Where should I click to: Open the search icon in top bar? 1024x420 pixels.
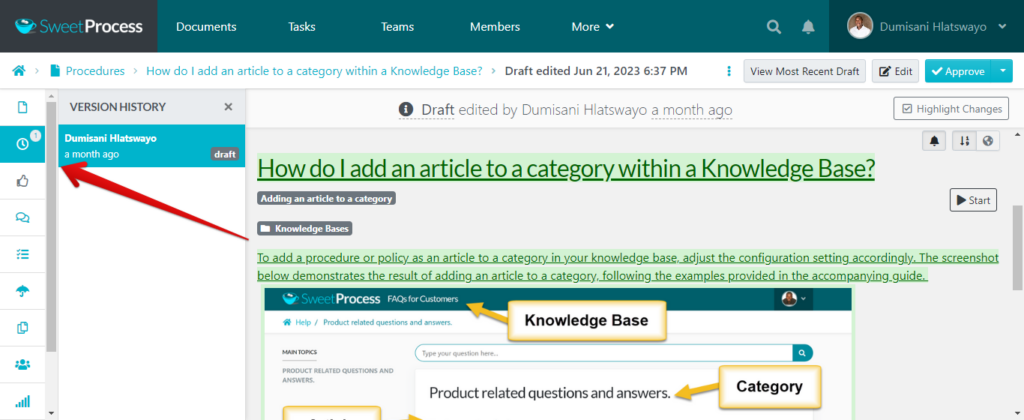(x=773, y=27)
